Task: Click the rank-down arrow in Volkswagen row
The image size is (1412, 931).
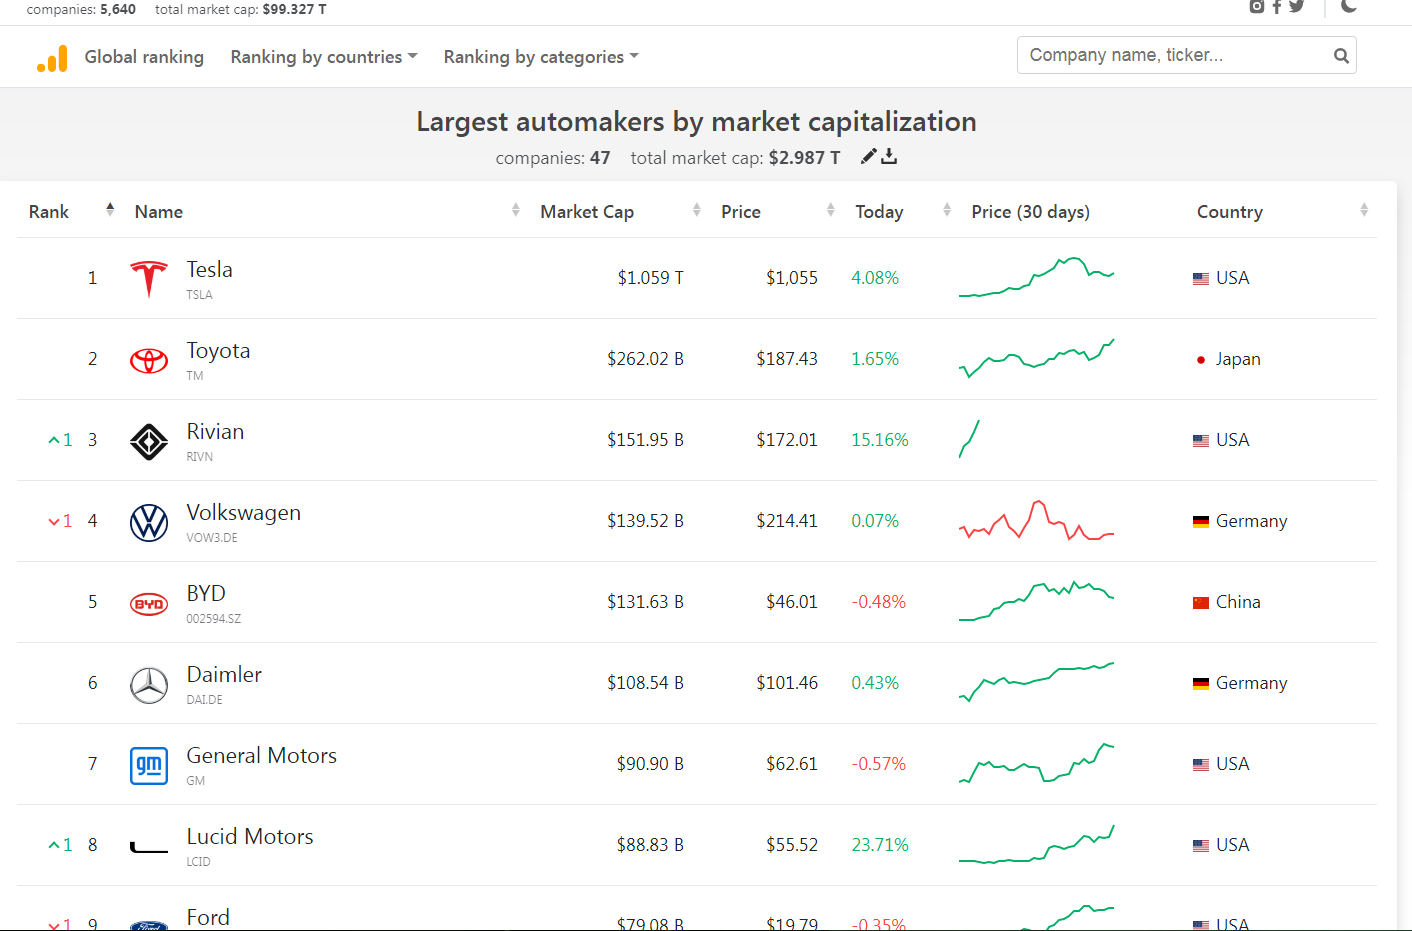Action: (x=54, y=522)
